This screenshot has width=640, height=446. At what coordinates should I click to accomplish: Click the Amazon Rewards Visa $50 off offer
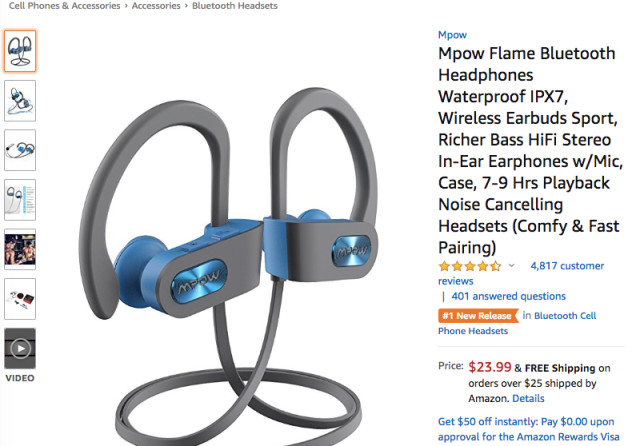529,429
